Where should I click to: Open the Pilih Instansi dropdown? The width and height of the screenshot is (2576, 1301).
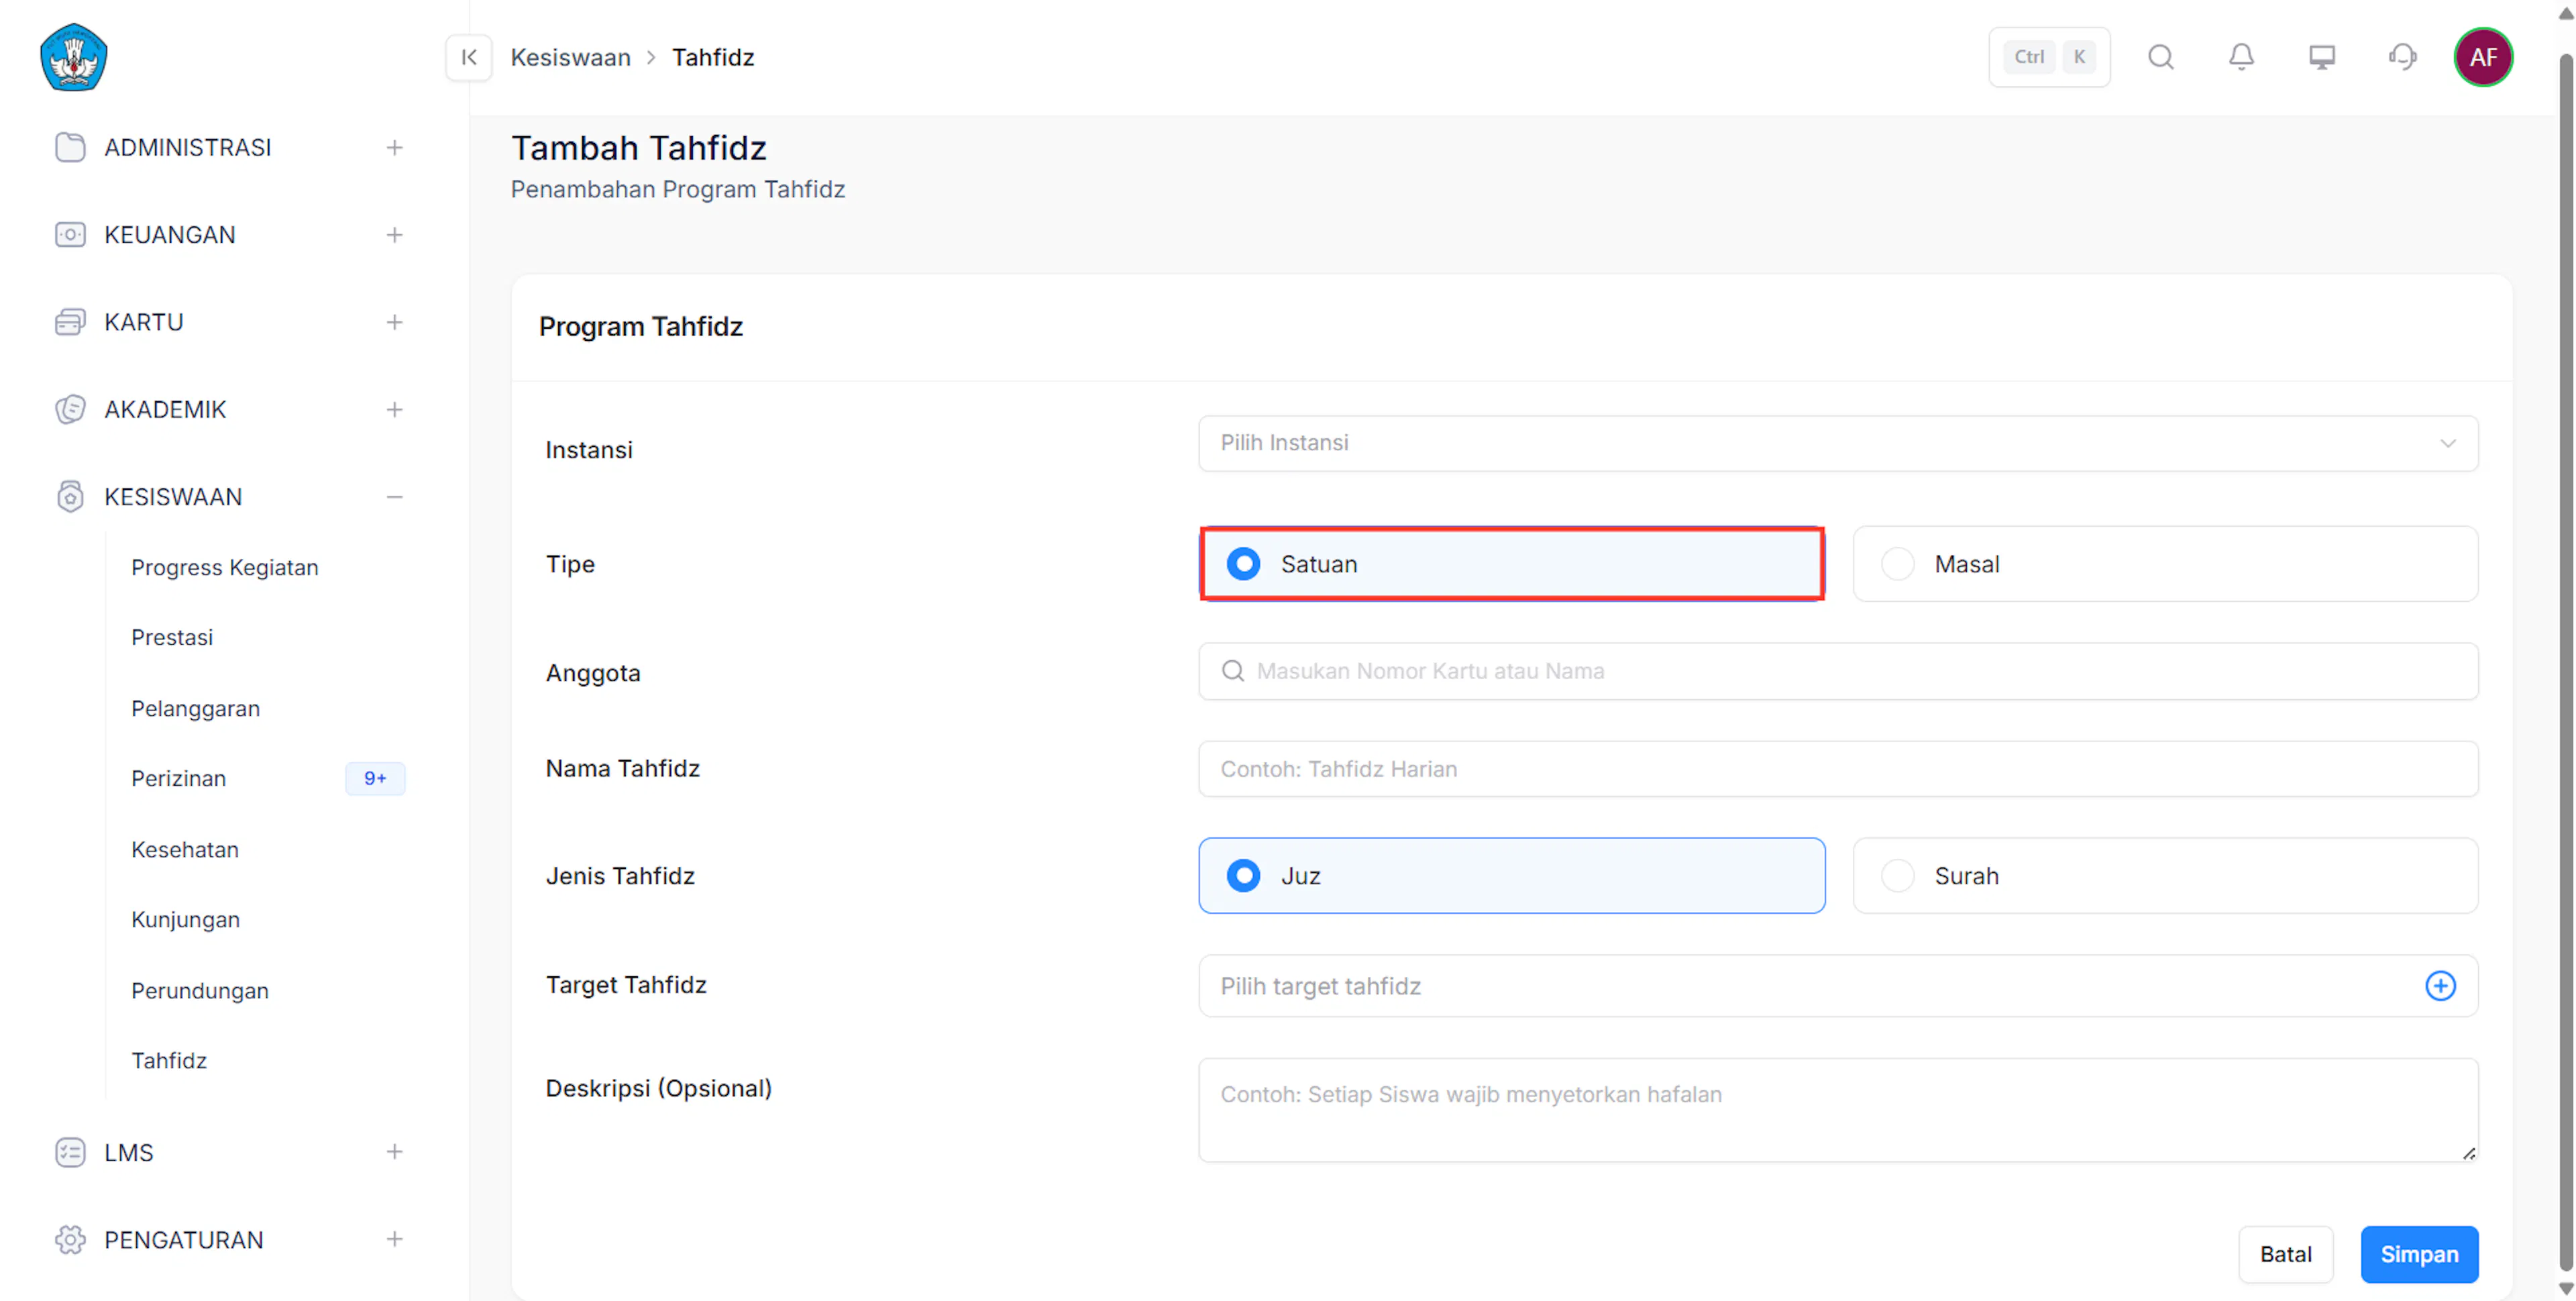pyautogui.click(x=1838, y=443)
